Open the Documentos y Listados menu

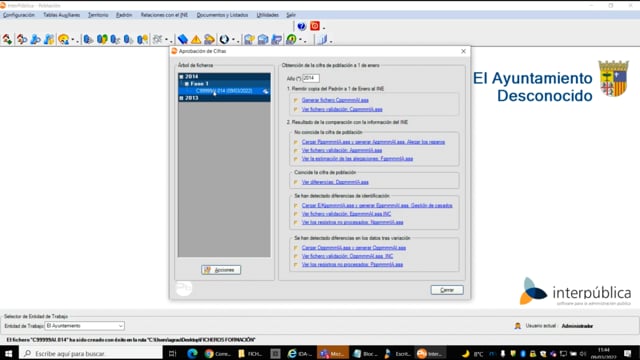coord(222,15)
